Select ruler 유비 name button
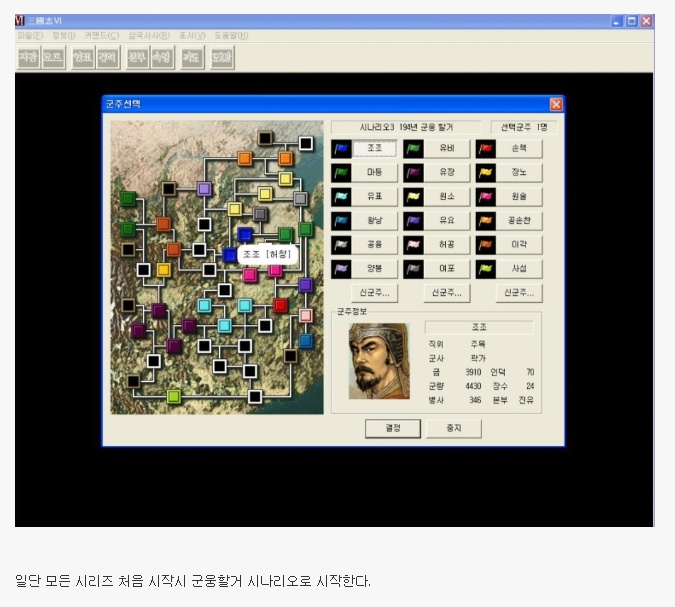Viewport: 675px width, 607px height. (447, 149)
